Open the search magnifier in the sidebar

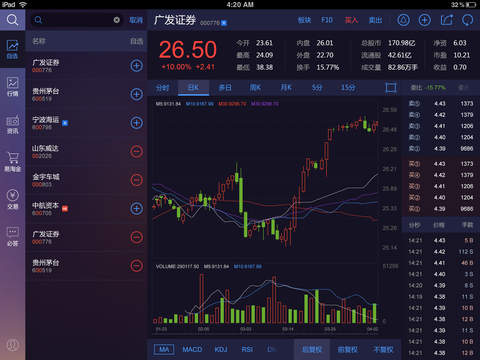coord(12,20)
